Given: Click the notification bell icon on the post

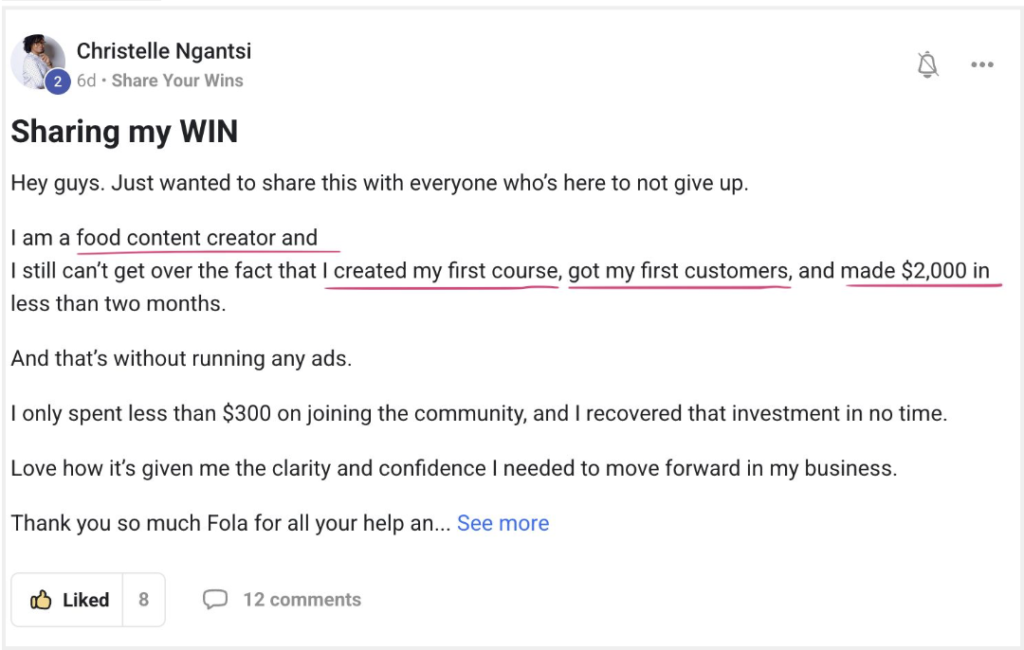Looking at the screenshot, I should 928,65.
